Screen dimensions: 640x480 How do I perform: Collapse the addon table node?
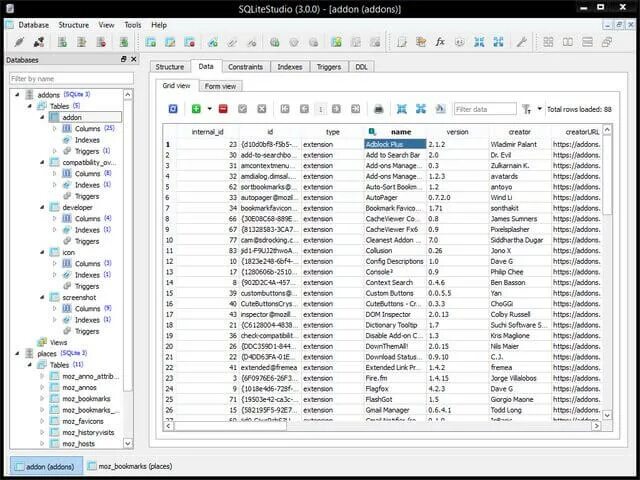42,117
